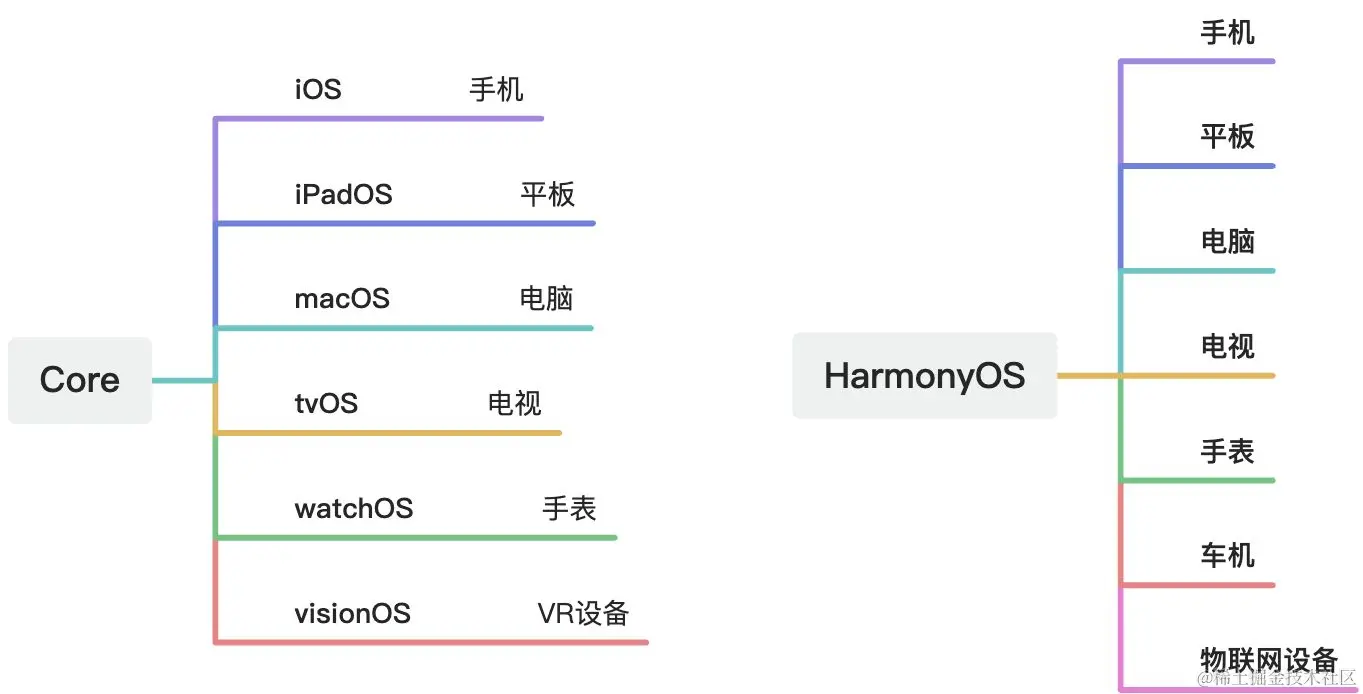Select 平板 label beside iPadOS
The image size is (1363, 694).
tap(548, 194)
